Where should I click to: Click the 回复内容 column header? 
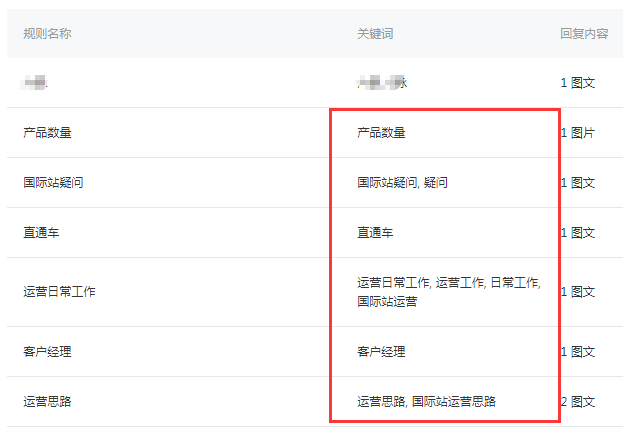pyautogui.click(x=584, y=33)
